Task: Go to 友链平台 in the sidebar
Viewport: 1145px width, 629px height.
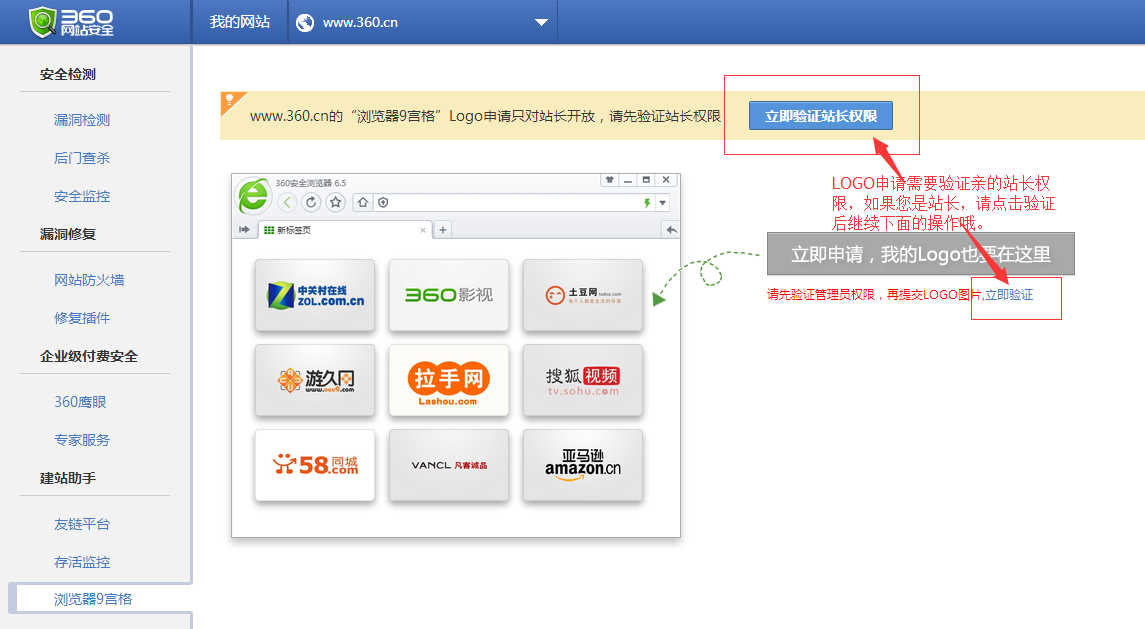Action: tap(82, 524)
